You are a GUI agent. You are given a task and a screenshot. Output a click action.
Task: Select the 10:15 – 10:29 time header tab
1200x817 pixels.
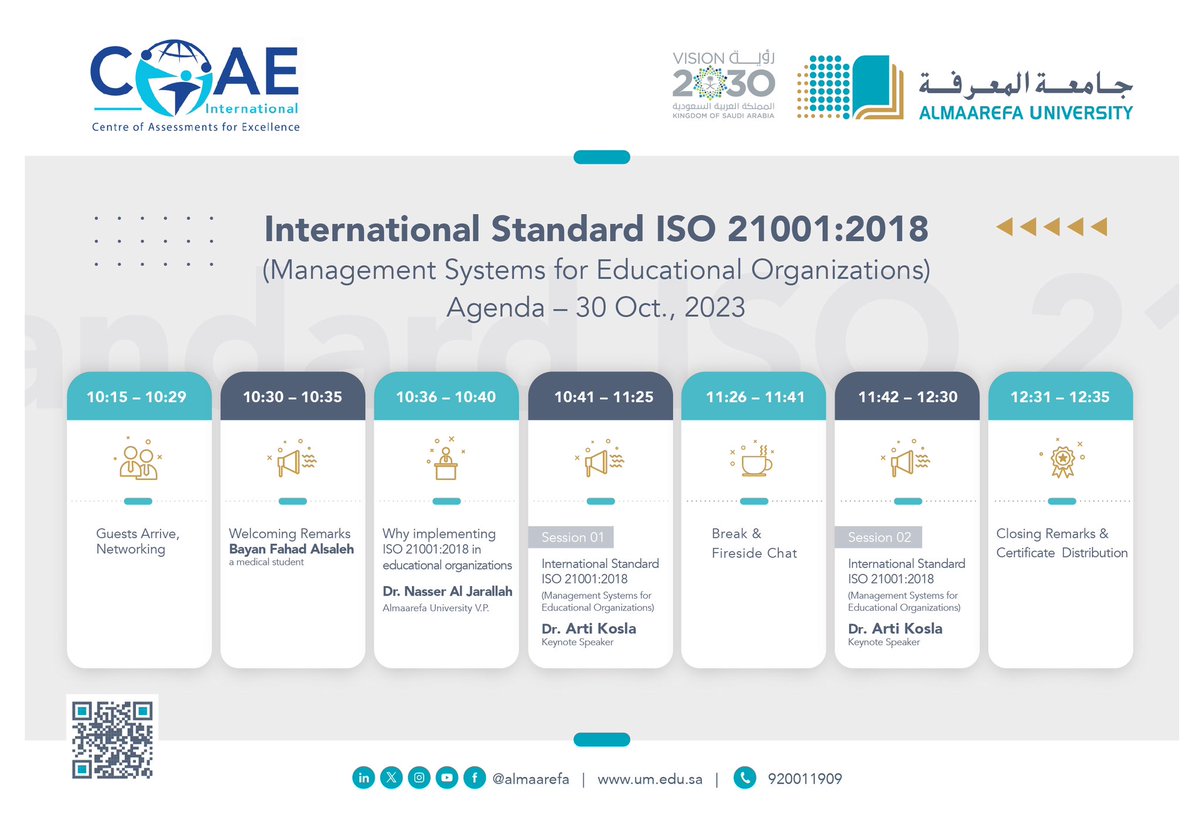click(x=138, y=396)
